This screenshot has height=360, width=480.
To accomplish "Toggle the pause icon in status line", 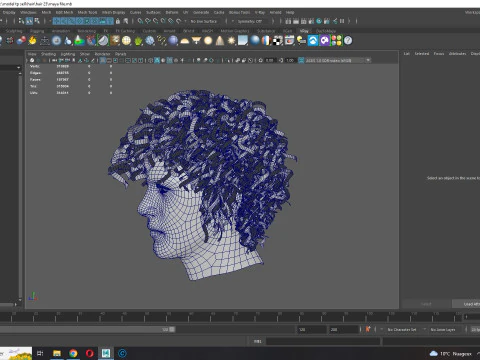I will point(342,21).
